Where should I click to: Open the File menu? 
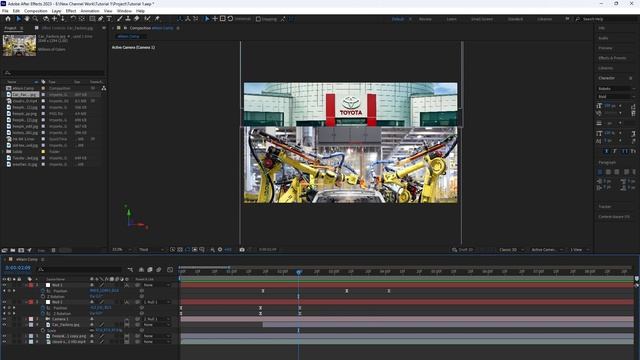[x=5, y=11]
